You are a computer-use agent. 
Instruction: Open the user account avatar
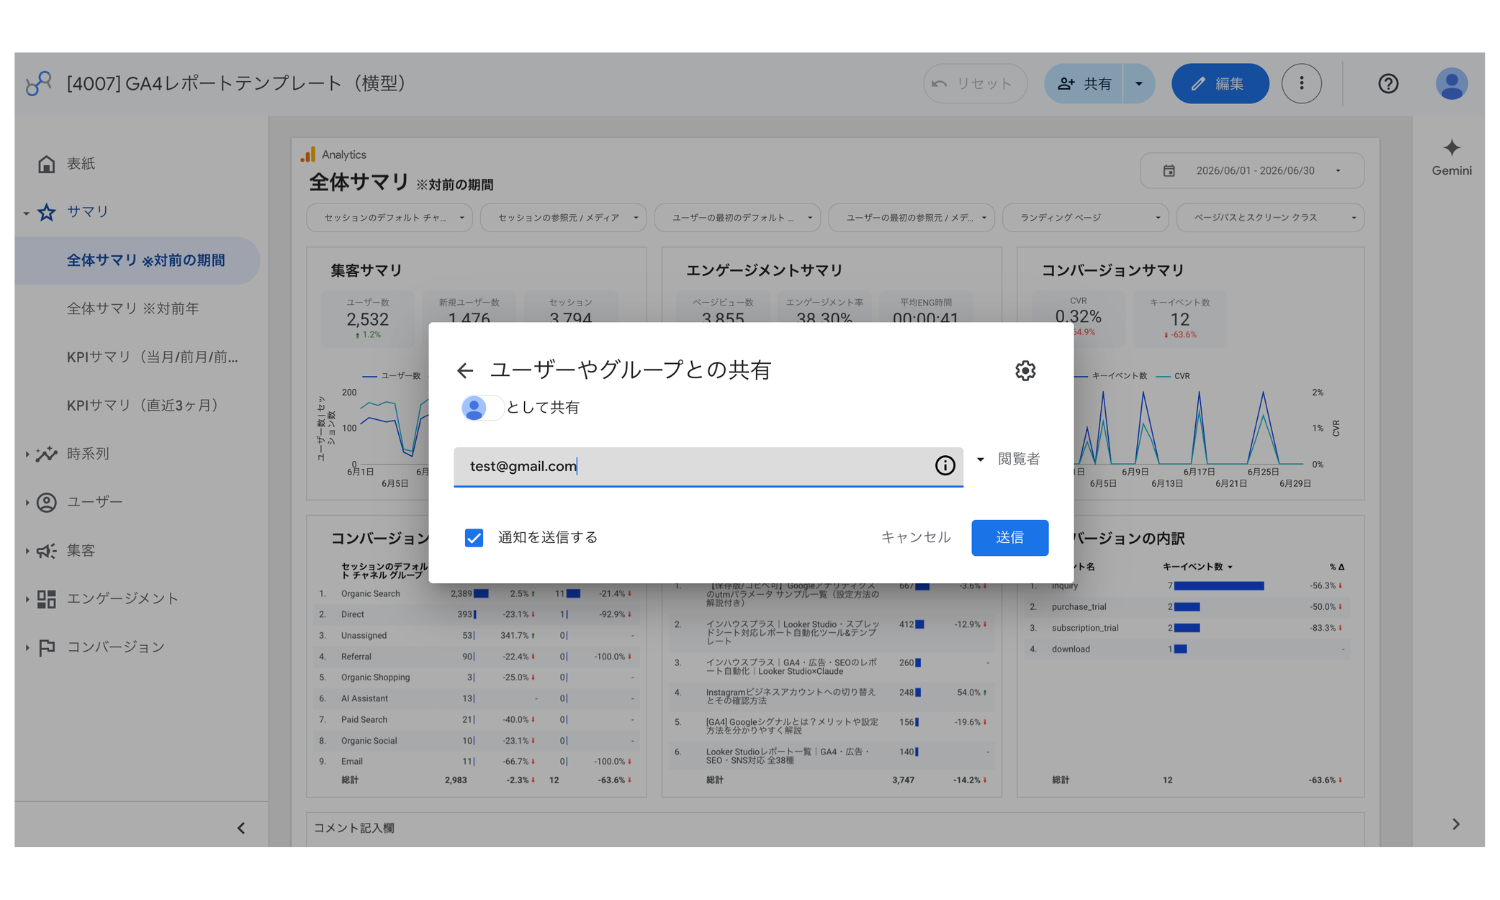(1451, 84)
